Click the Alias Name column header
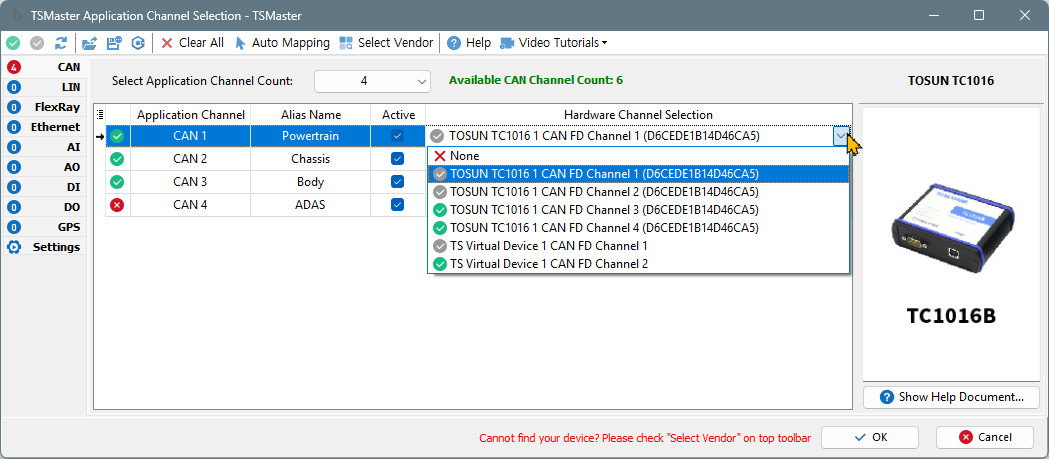The height and width of the screenshot is (459, 1049). coord(310,115)
